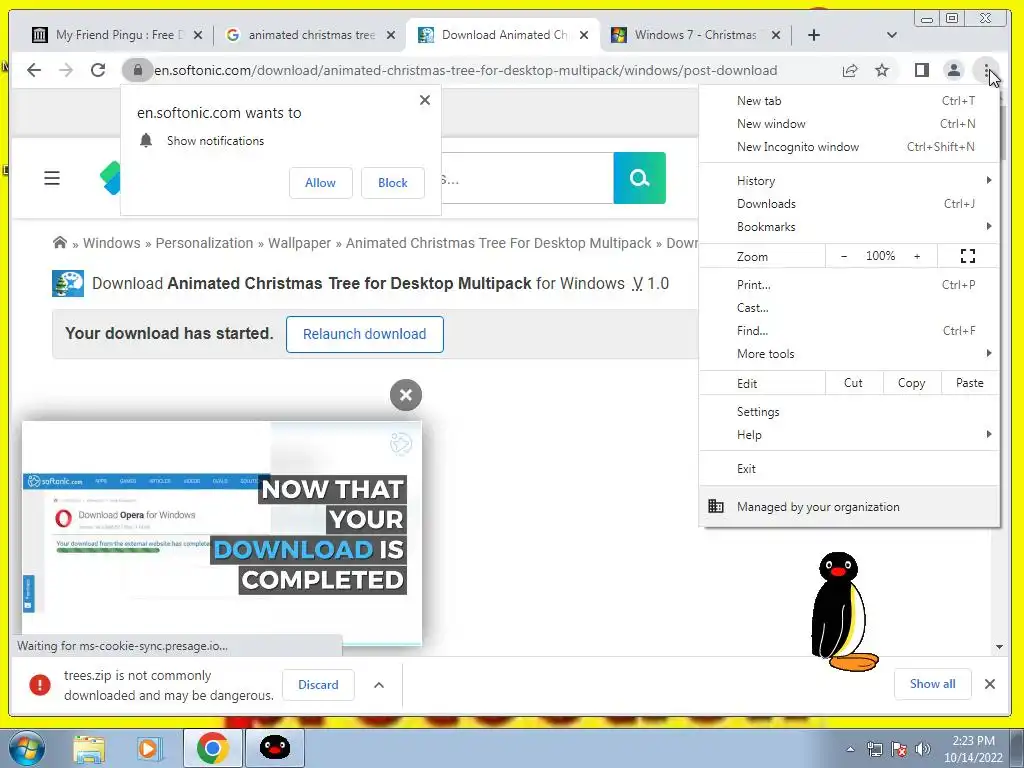The image size is (1024, 768).
Task: Choose Find in Chrome menu
Action: point(849,330)
